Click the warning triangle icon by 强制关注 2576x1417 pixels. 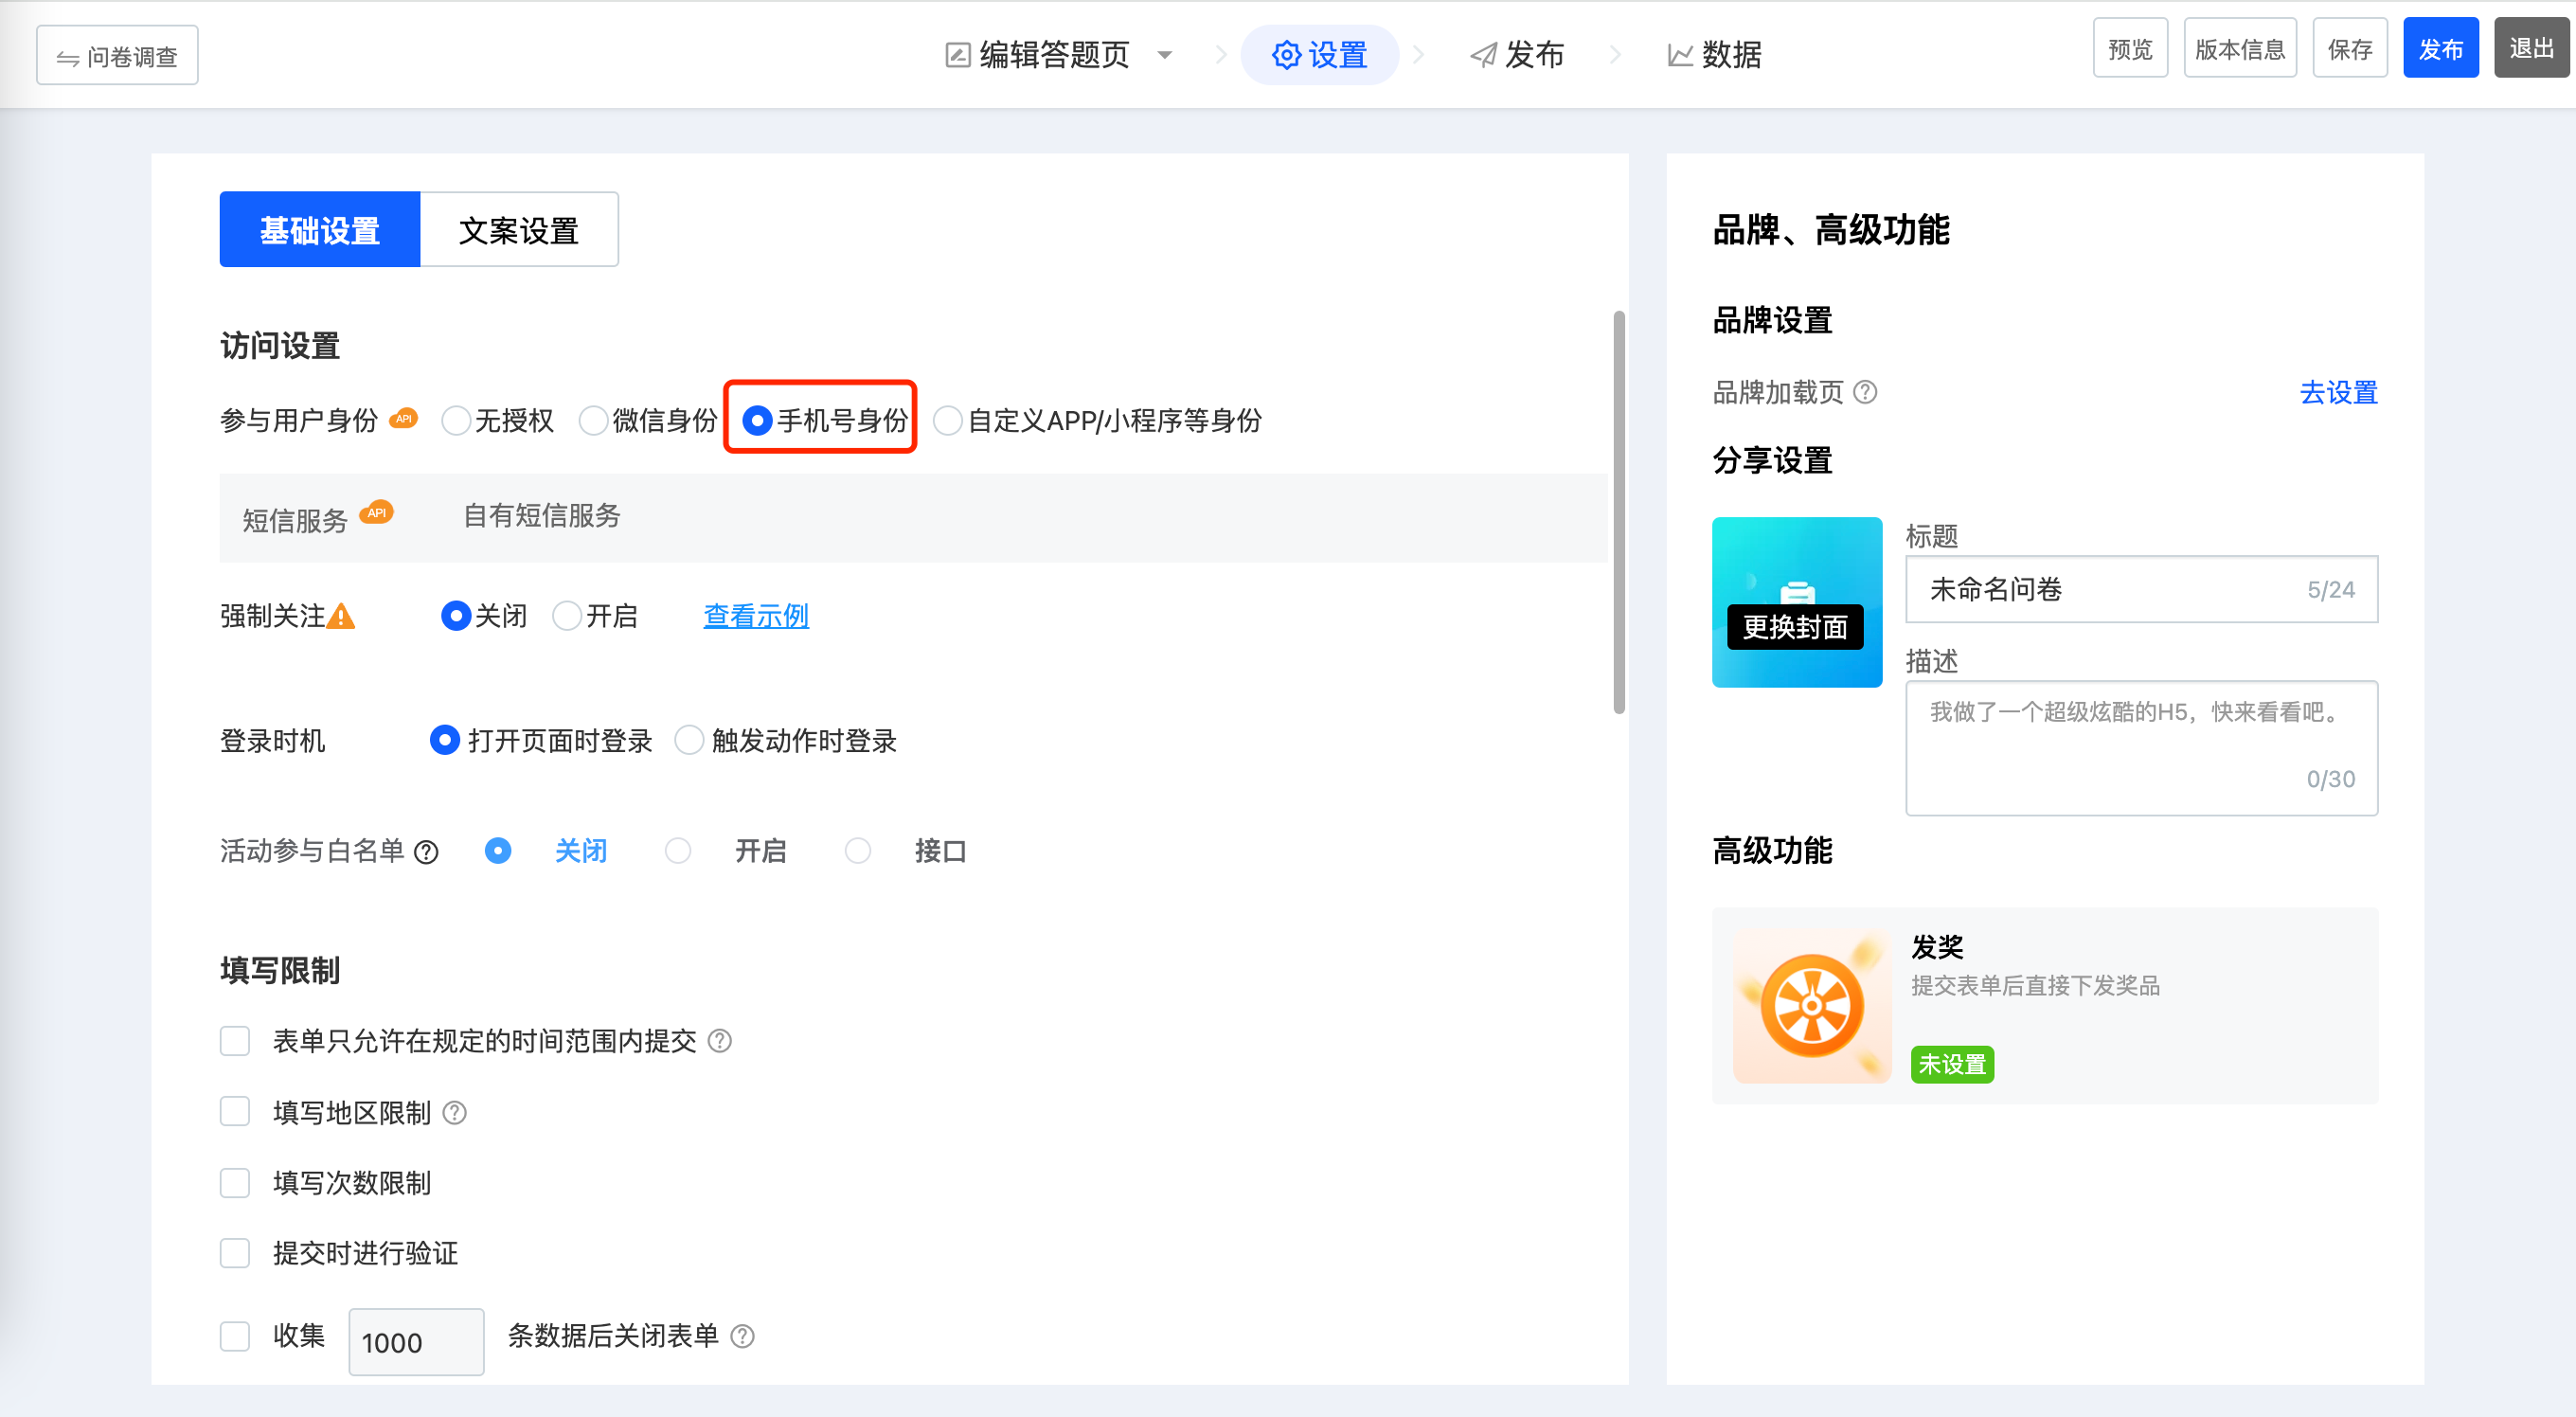point(341,616)
